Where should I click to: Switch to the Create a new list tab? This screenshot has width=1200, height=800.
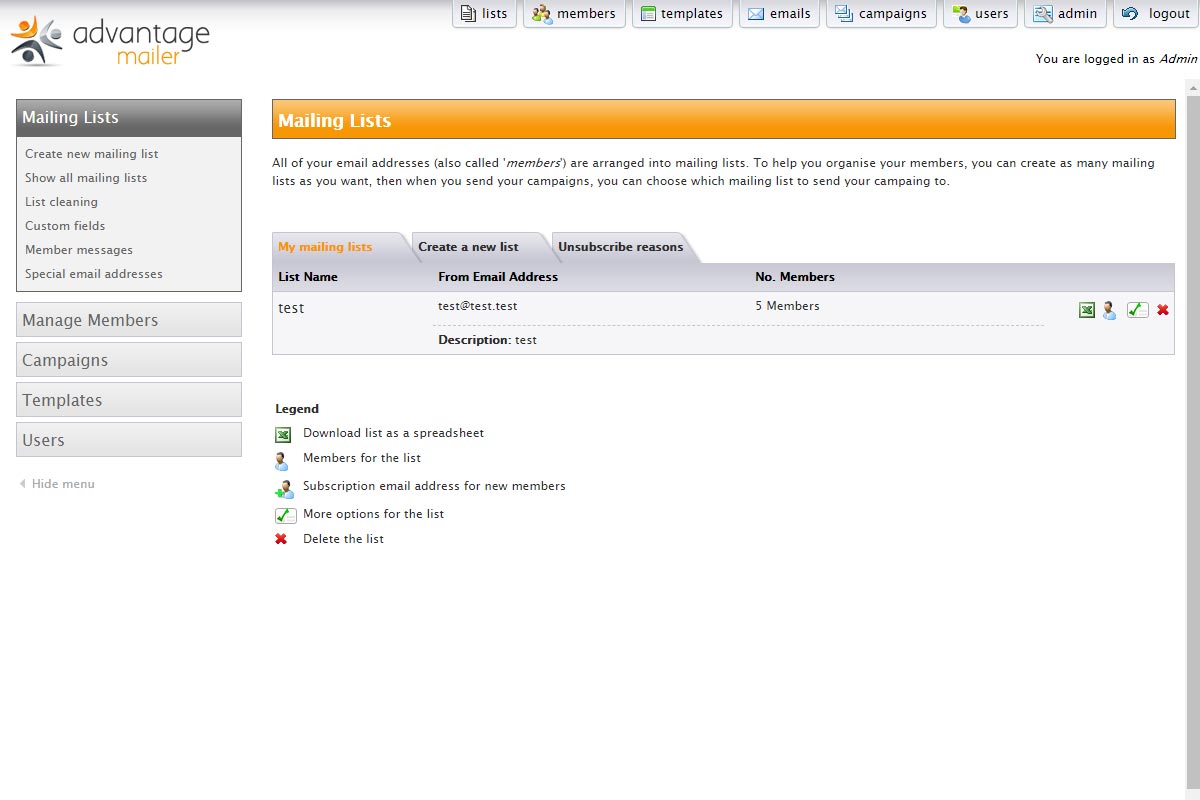click(468, 247)
